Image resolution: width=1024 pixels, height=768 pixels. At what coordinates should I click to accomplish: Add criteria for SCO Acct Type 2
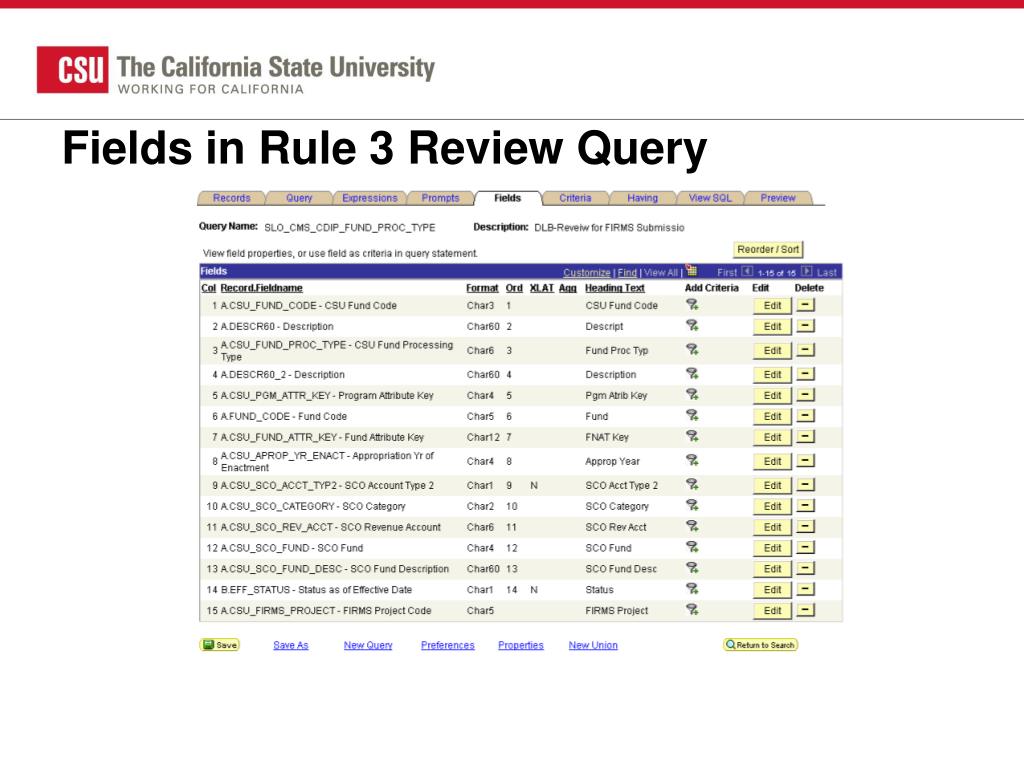pos(692,485)
